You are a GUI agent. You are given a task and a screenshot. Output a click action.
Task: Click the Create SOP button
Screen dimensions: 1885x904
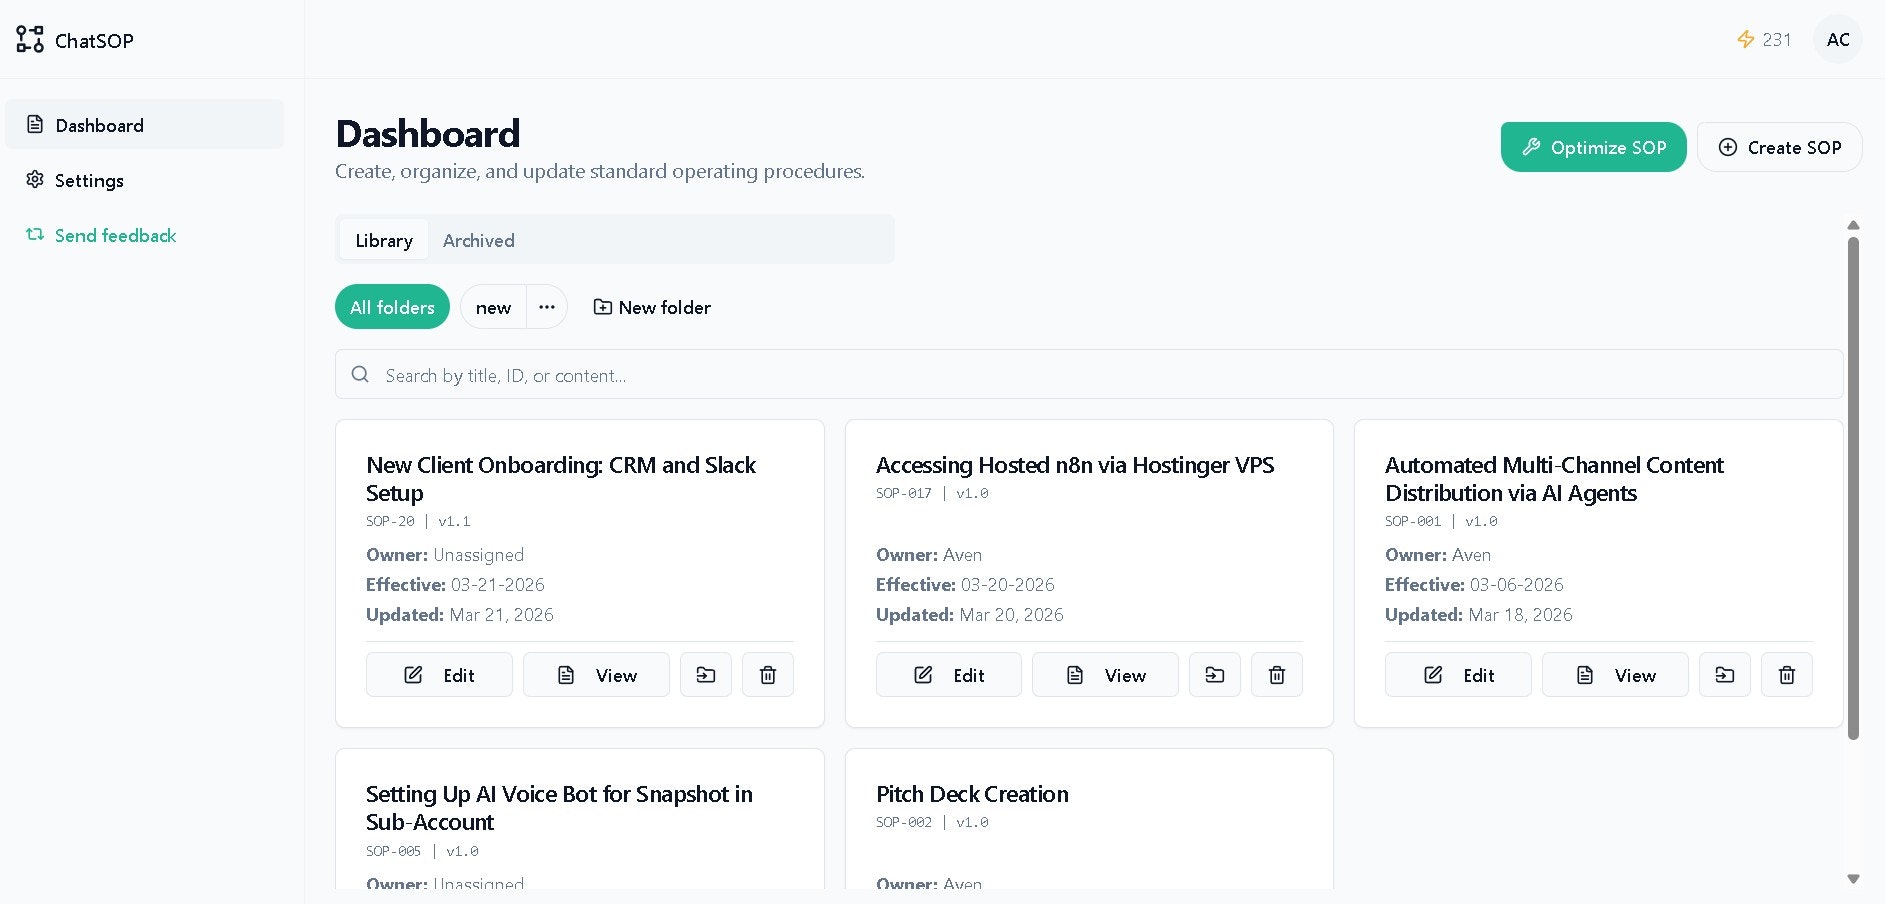pos(1779,147)
